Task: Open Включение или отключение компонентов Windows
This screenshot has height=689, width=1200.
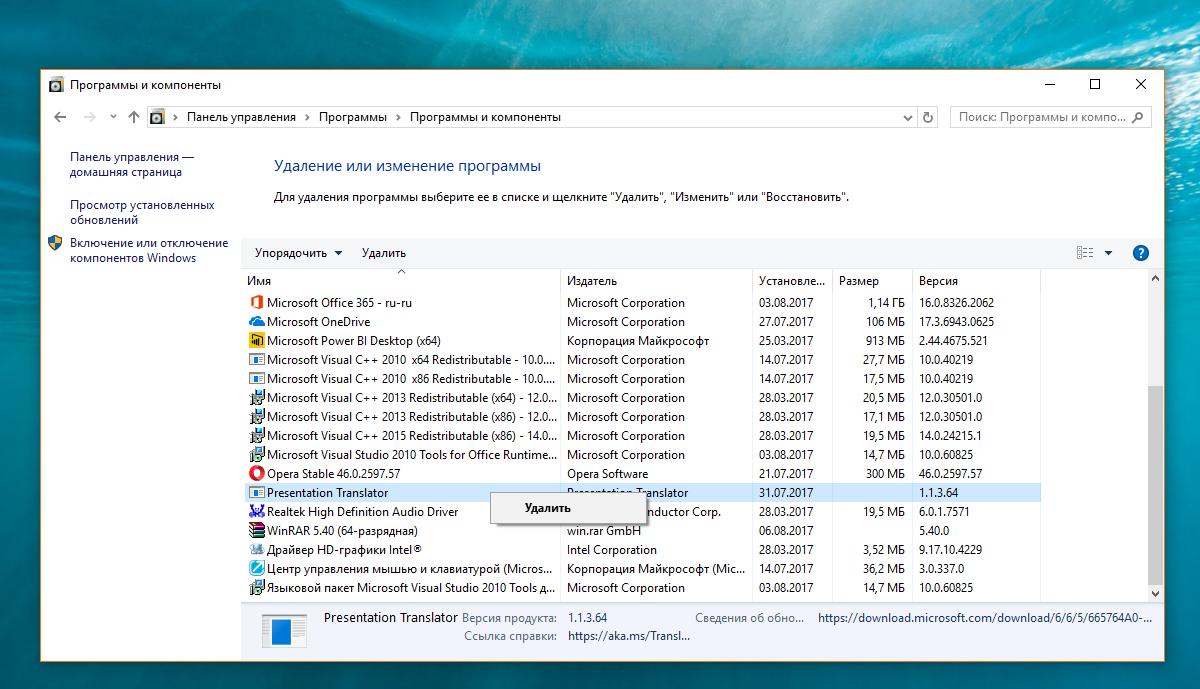Action: (x=148, y=250)
